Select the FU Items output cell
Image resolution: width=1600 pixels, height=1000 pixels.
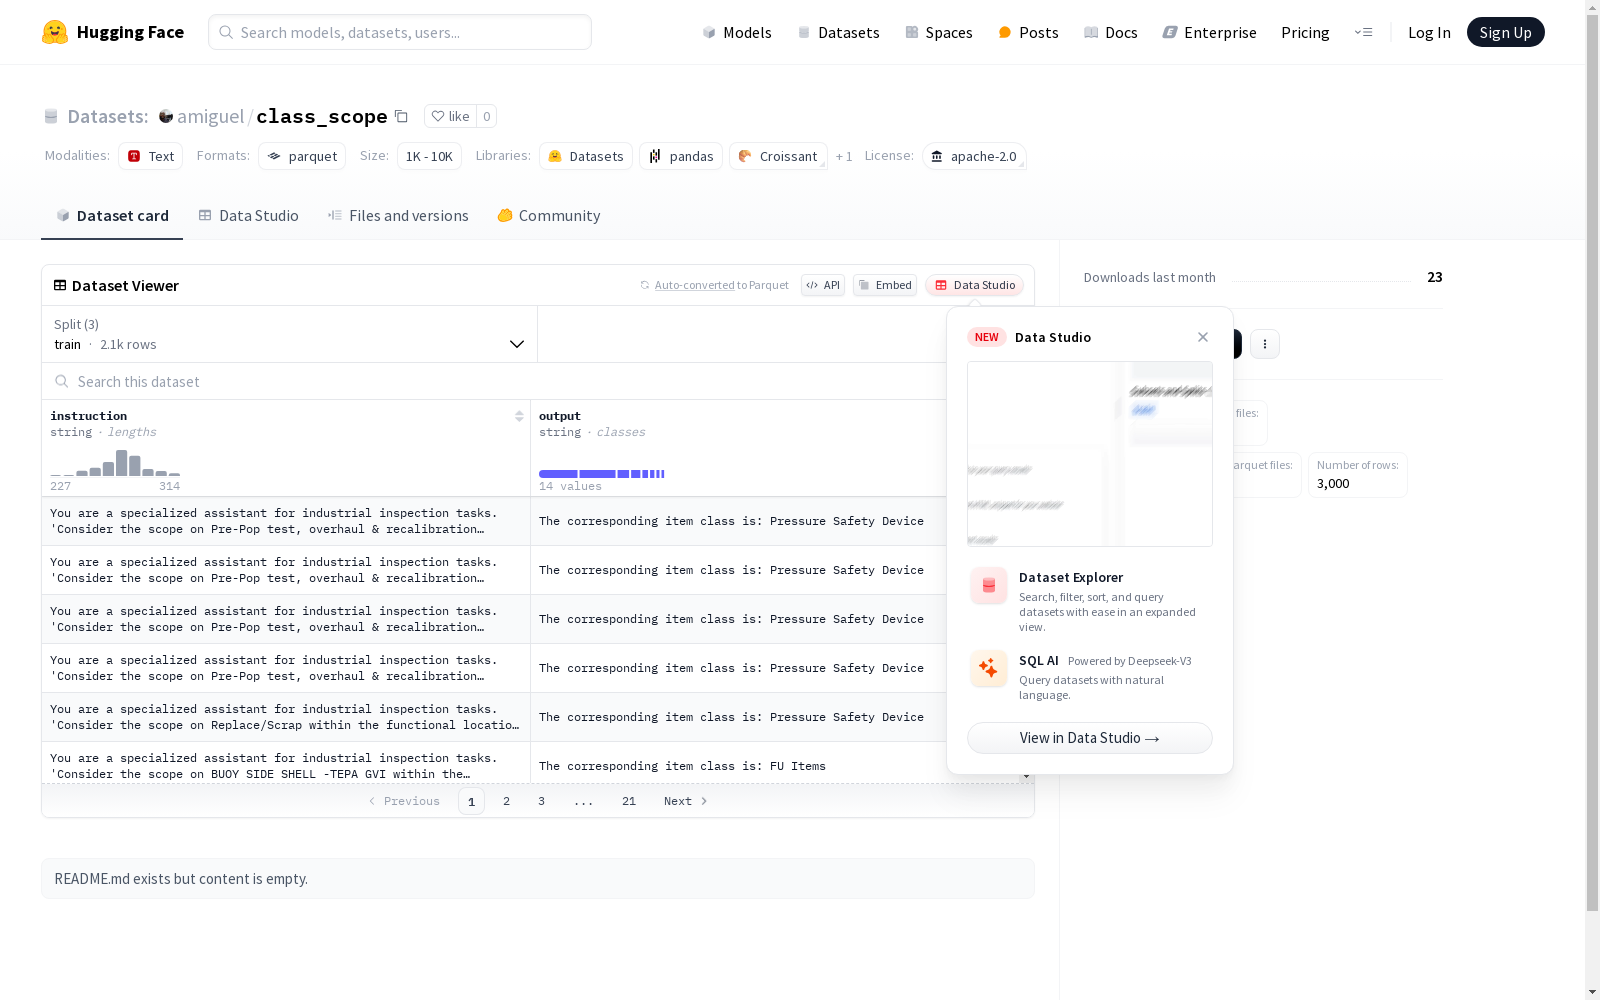pyautogui.click(x=738, y=766)
